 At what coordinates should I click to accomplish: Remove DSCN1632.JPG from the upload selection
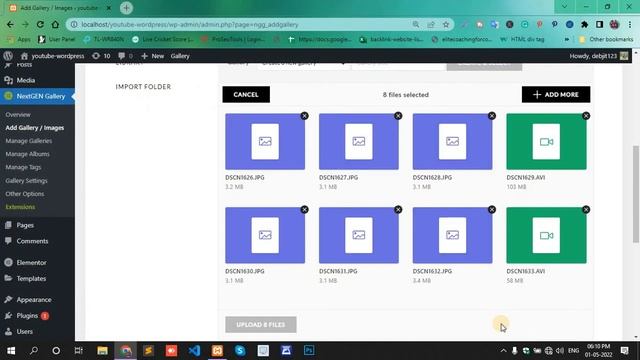492,209
